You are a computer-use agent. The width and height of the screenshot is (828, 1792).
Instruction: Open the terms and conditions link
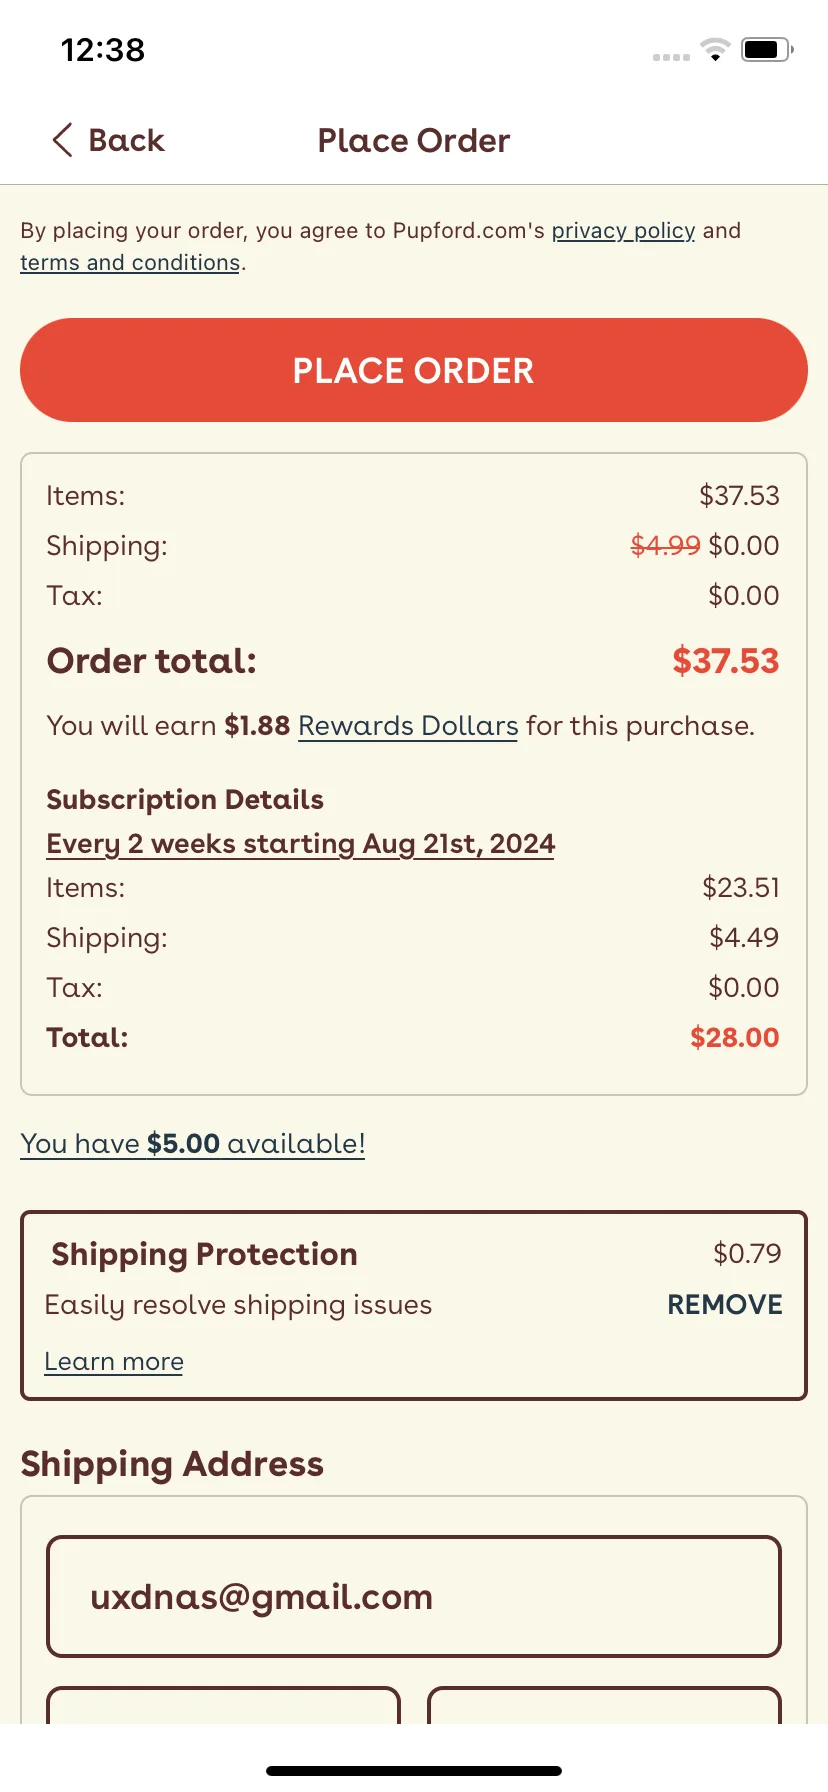click(130, 263)
